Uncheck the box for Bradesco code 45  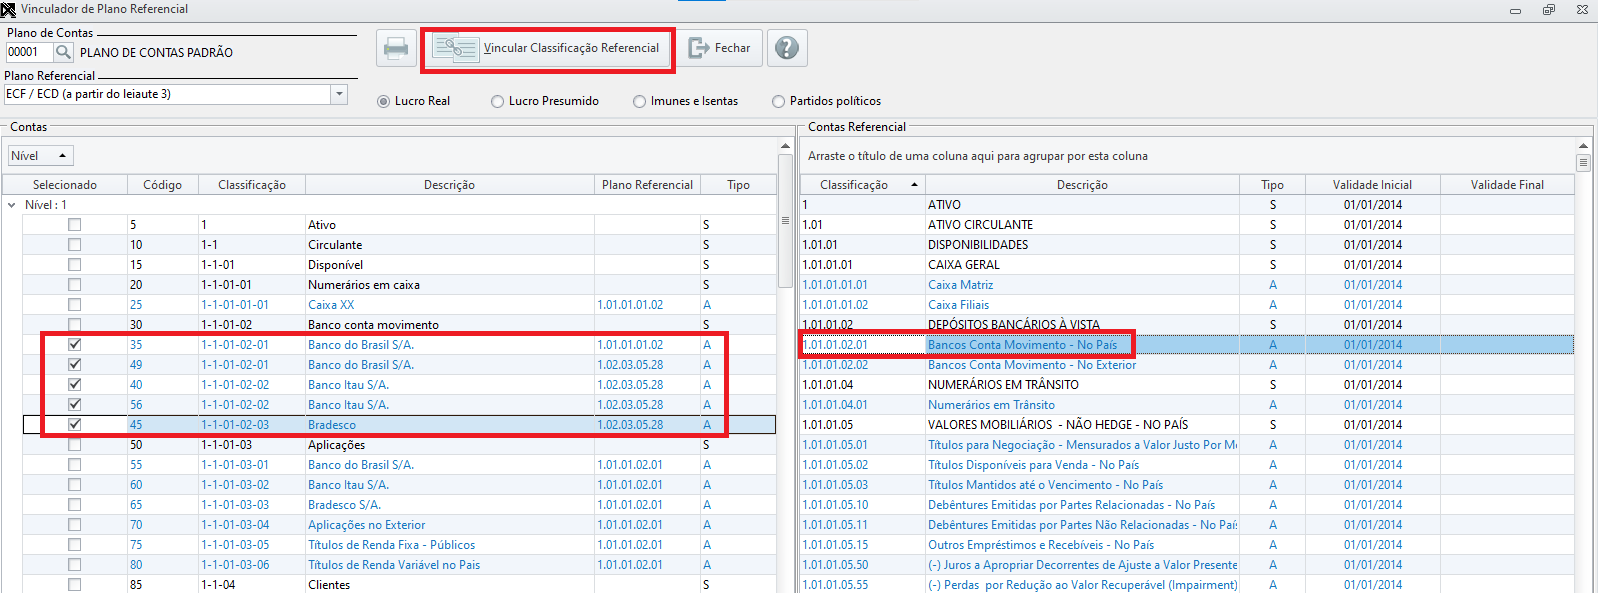tap(75, 425)
